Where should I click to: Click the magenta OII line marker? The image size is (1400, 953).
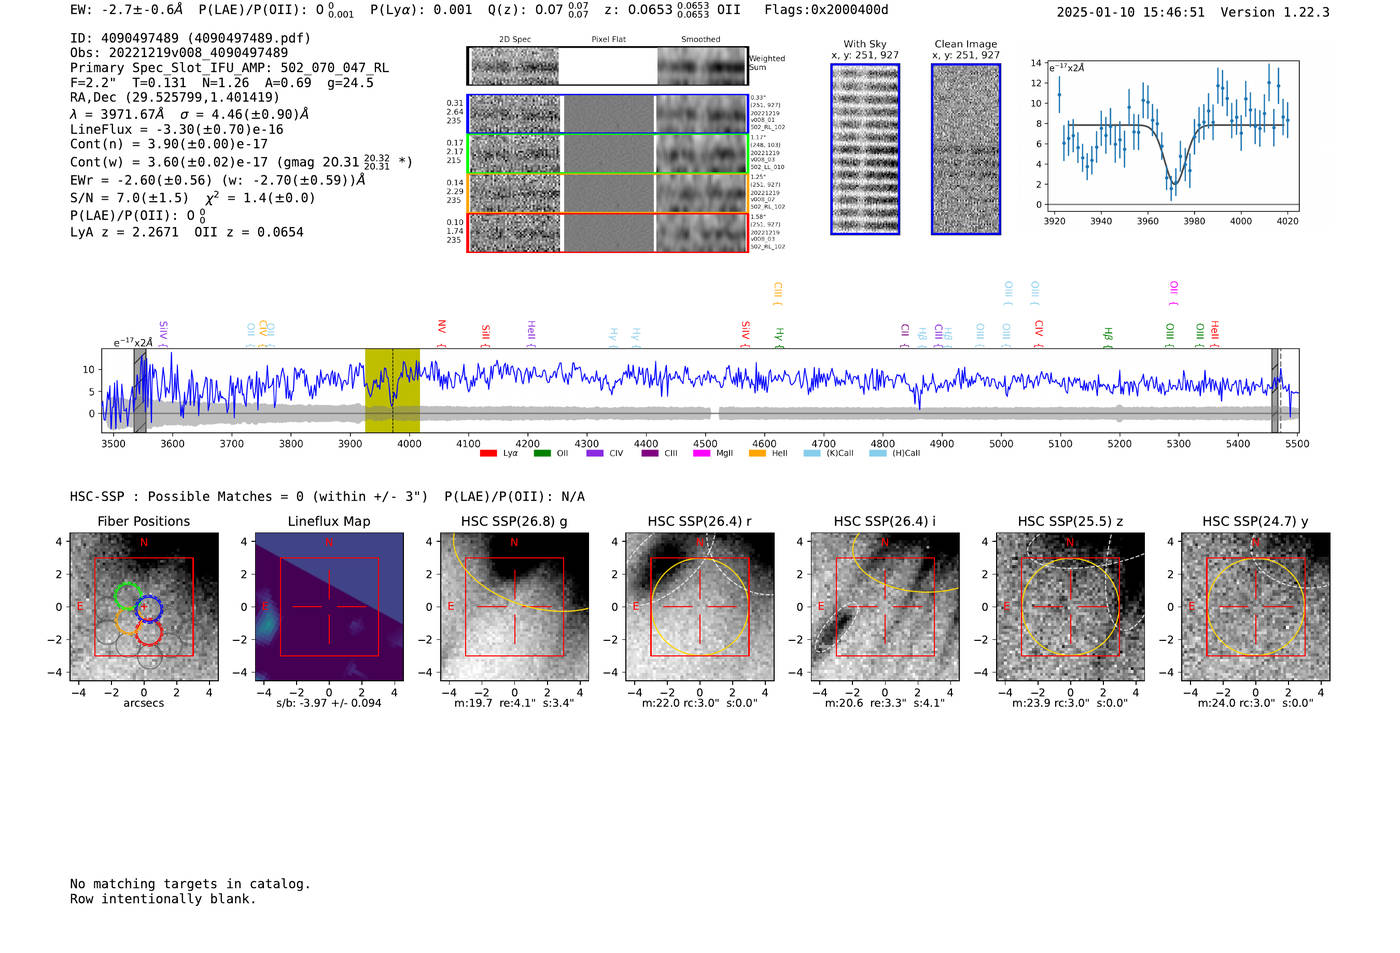coord(1173,293)
